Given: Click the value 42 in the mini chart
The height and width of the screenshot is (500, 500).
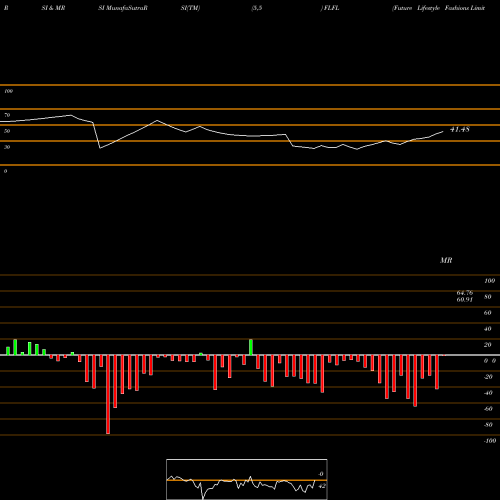Looking at the screenshot, I should pyautogui.click(x=321, y=486).
